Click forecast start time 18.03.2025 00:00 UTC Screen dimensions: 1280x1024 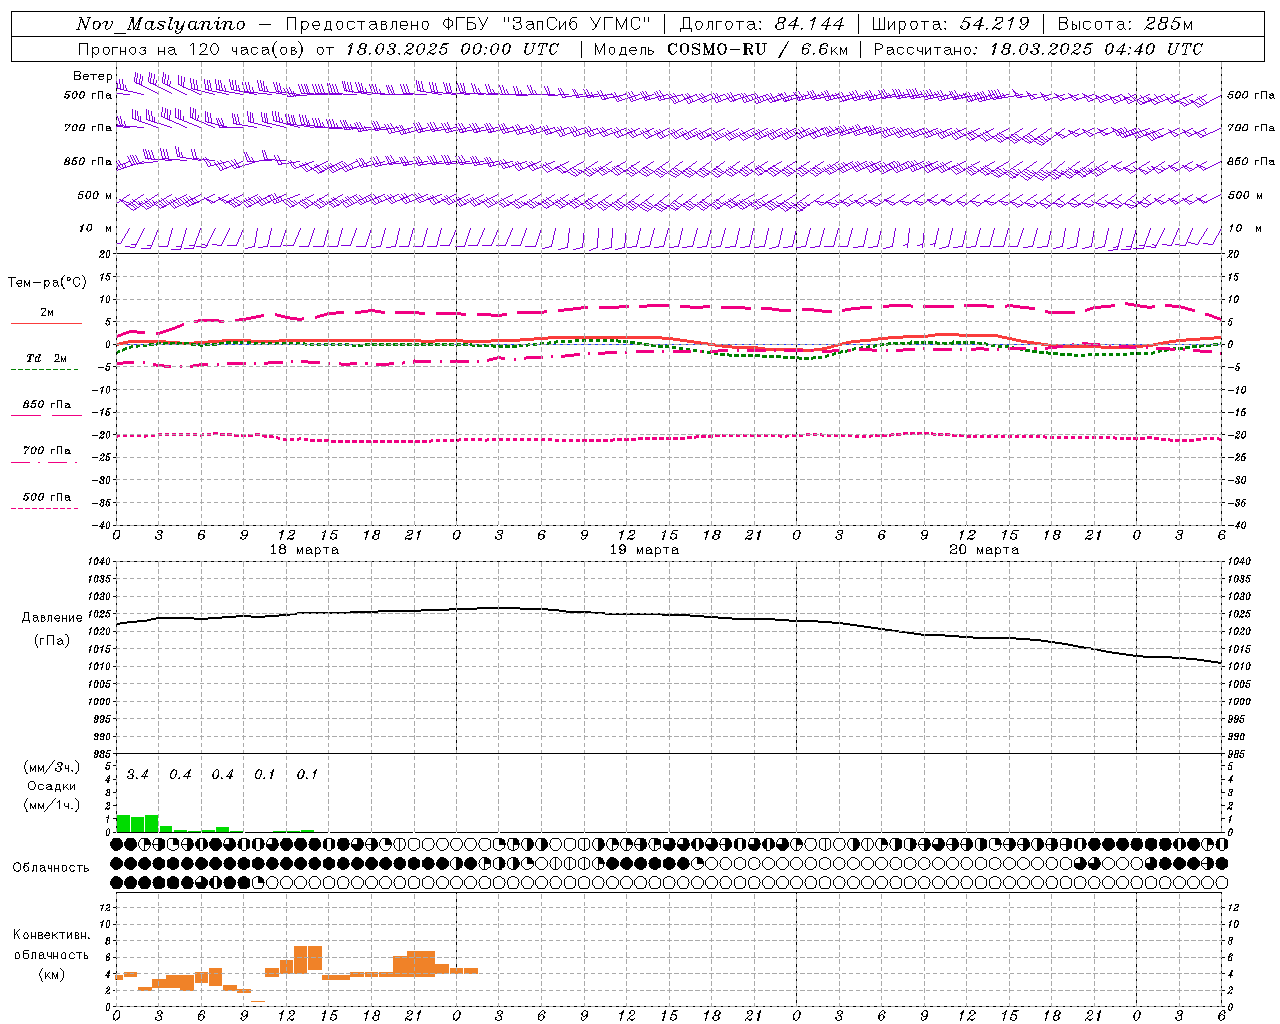tap(452, 49)
